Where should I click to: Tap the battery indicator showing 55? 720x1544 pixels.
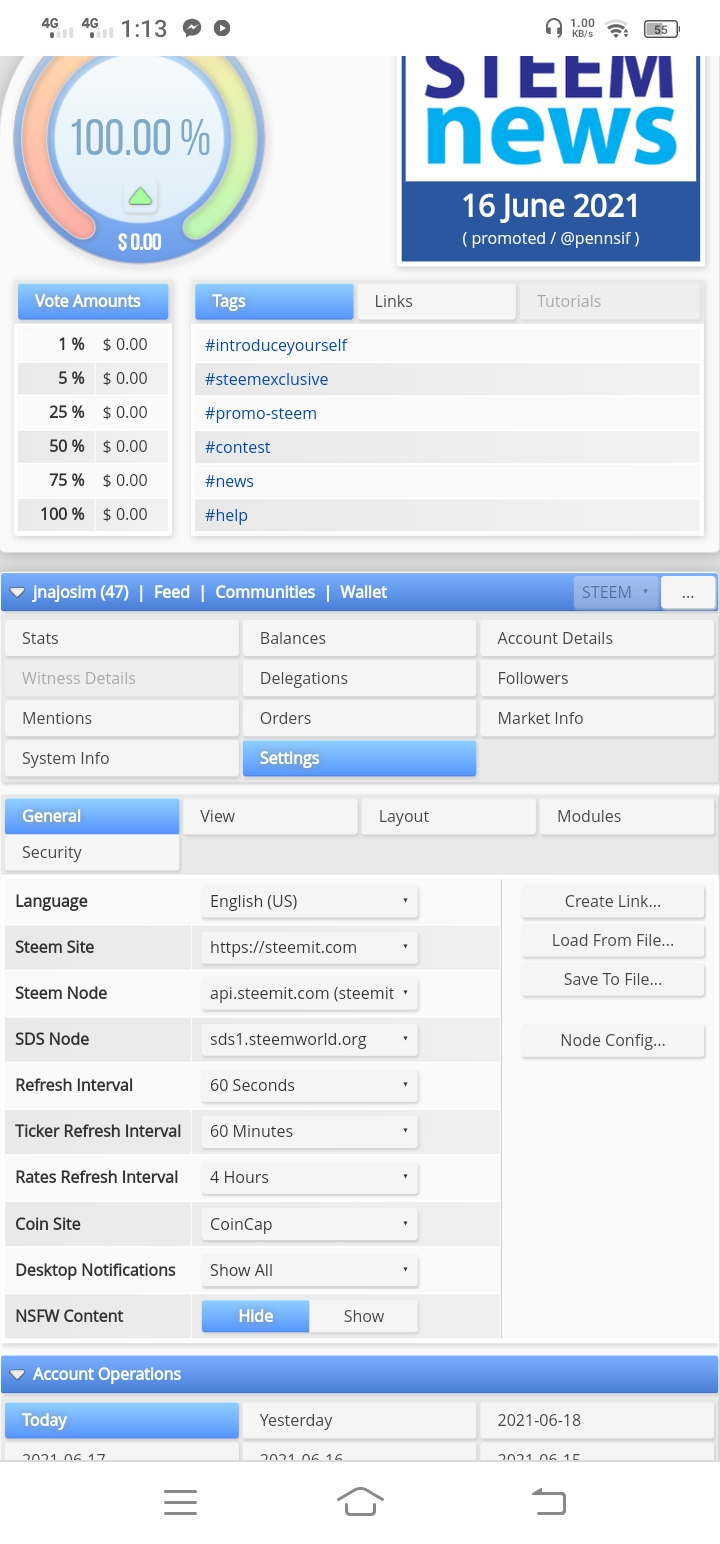(661, 29)
